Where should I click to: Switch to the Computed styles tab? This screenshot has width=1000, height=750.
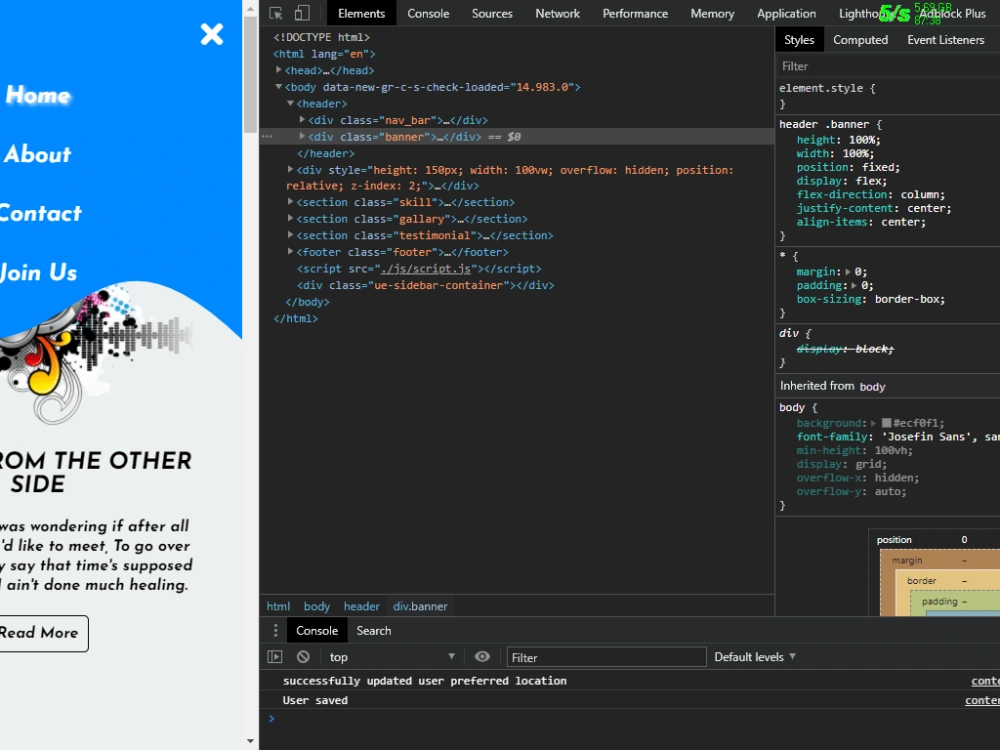[860, 40]
